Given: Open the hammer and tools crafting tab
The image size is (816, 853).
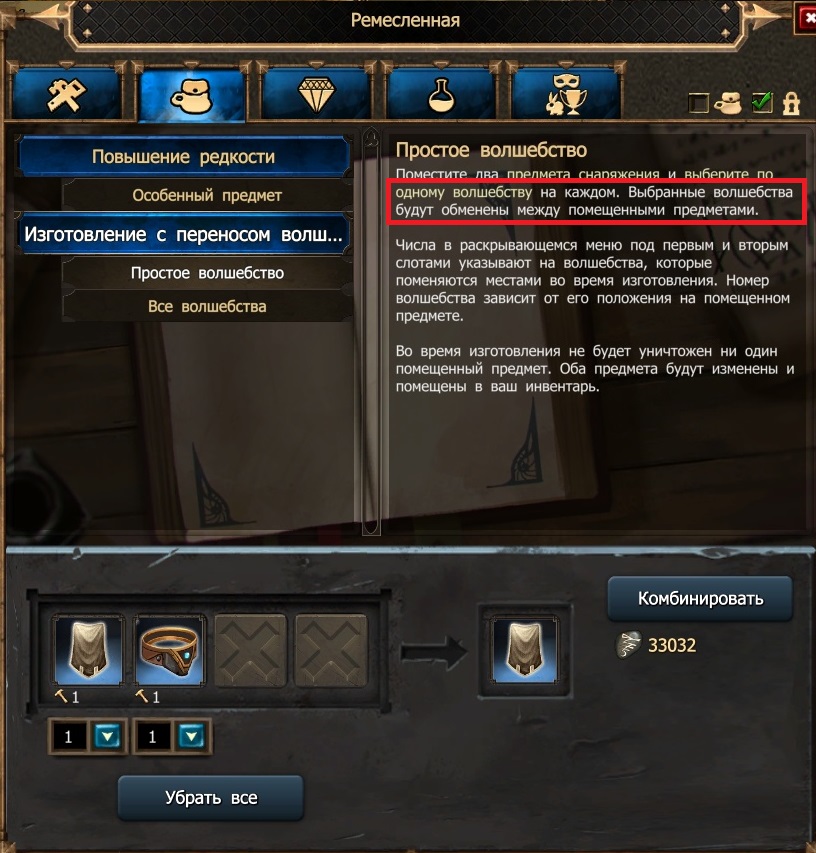Looking at the screenshot, I should pyautogui.click(x=66, y=94).
